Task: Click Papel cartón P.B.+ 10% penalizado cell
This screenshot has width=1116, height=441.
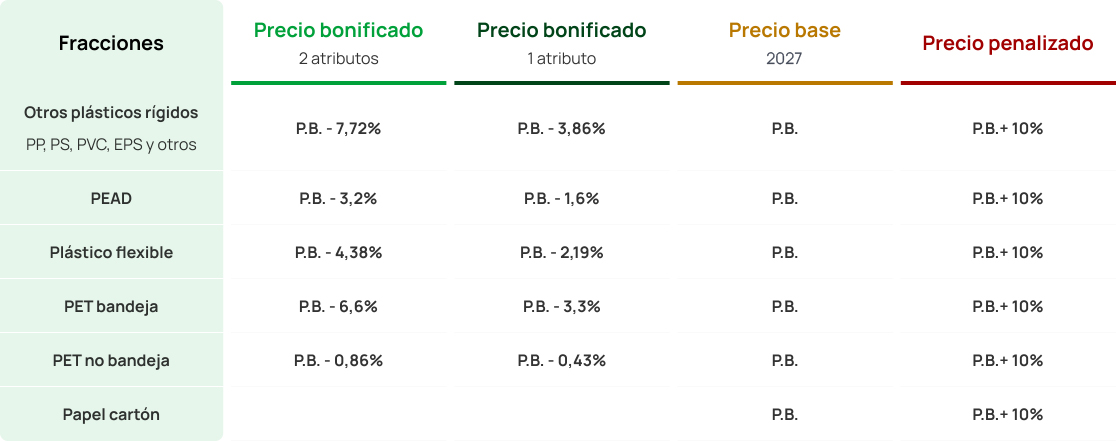Action: click(x=1008, y=415)
